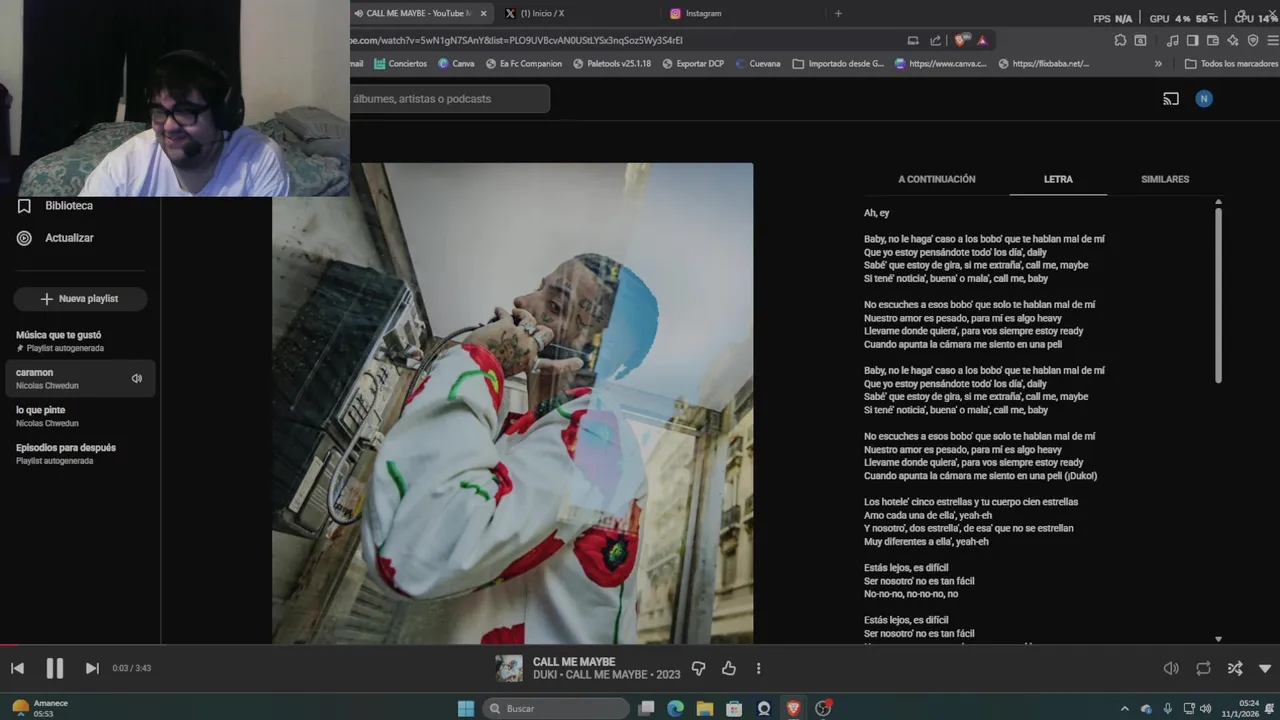Collapse the player page with the down arrow
Viewport: 1280px width, 720px height.
pos(1265,668)
